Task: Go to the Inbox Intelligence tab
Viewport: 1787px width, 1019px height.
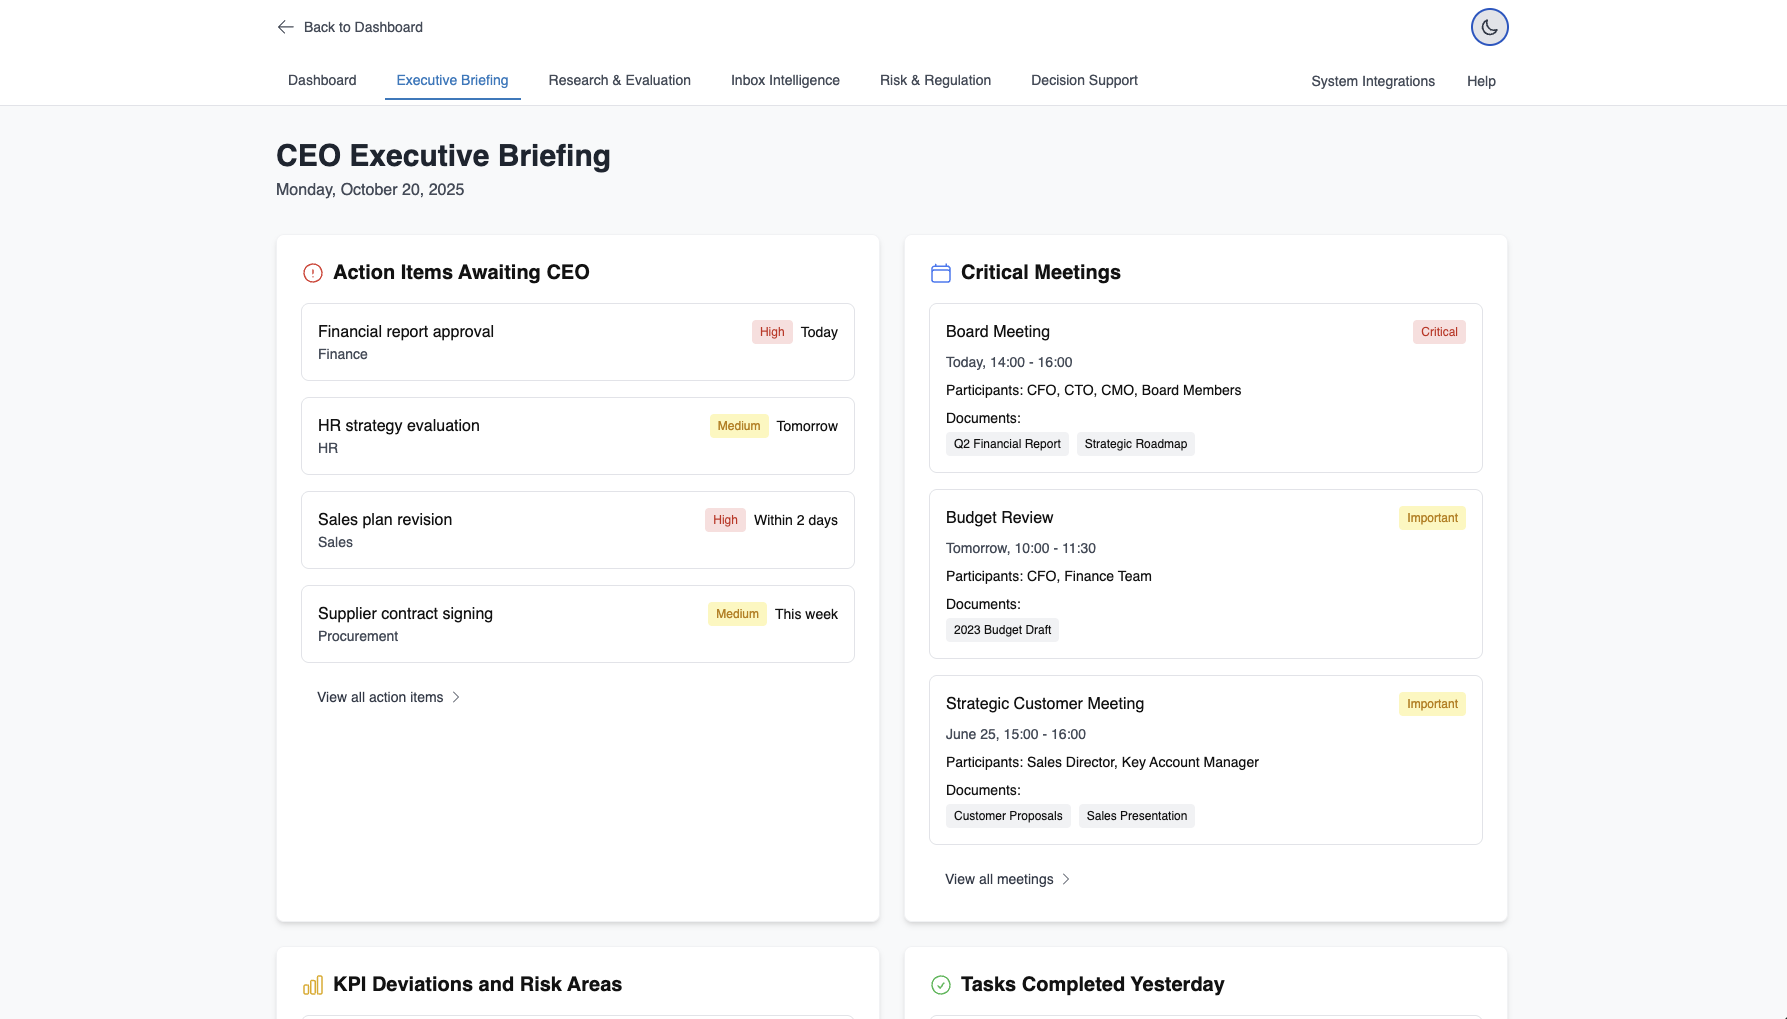Action: click(x=785, y=80)
